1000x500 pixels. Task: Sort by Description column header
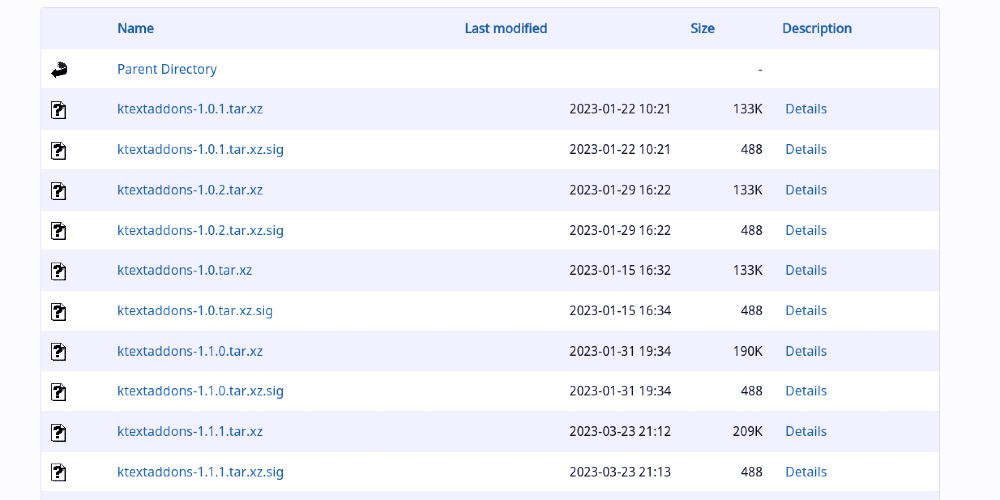[816, 28]
